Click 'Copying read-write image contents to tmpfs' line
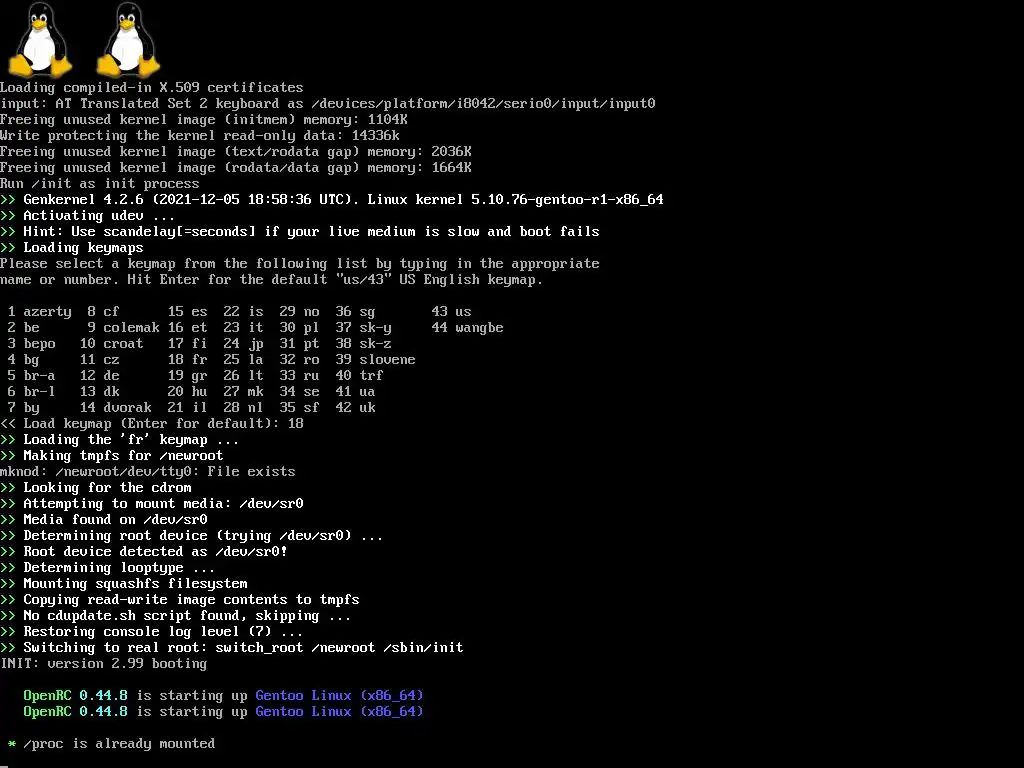The image size is (1024, 768). (x=180, y=600)
